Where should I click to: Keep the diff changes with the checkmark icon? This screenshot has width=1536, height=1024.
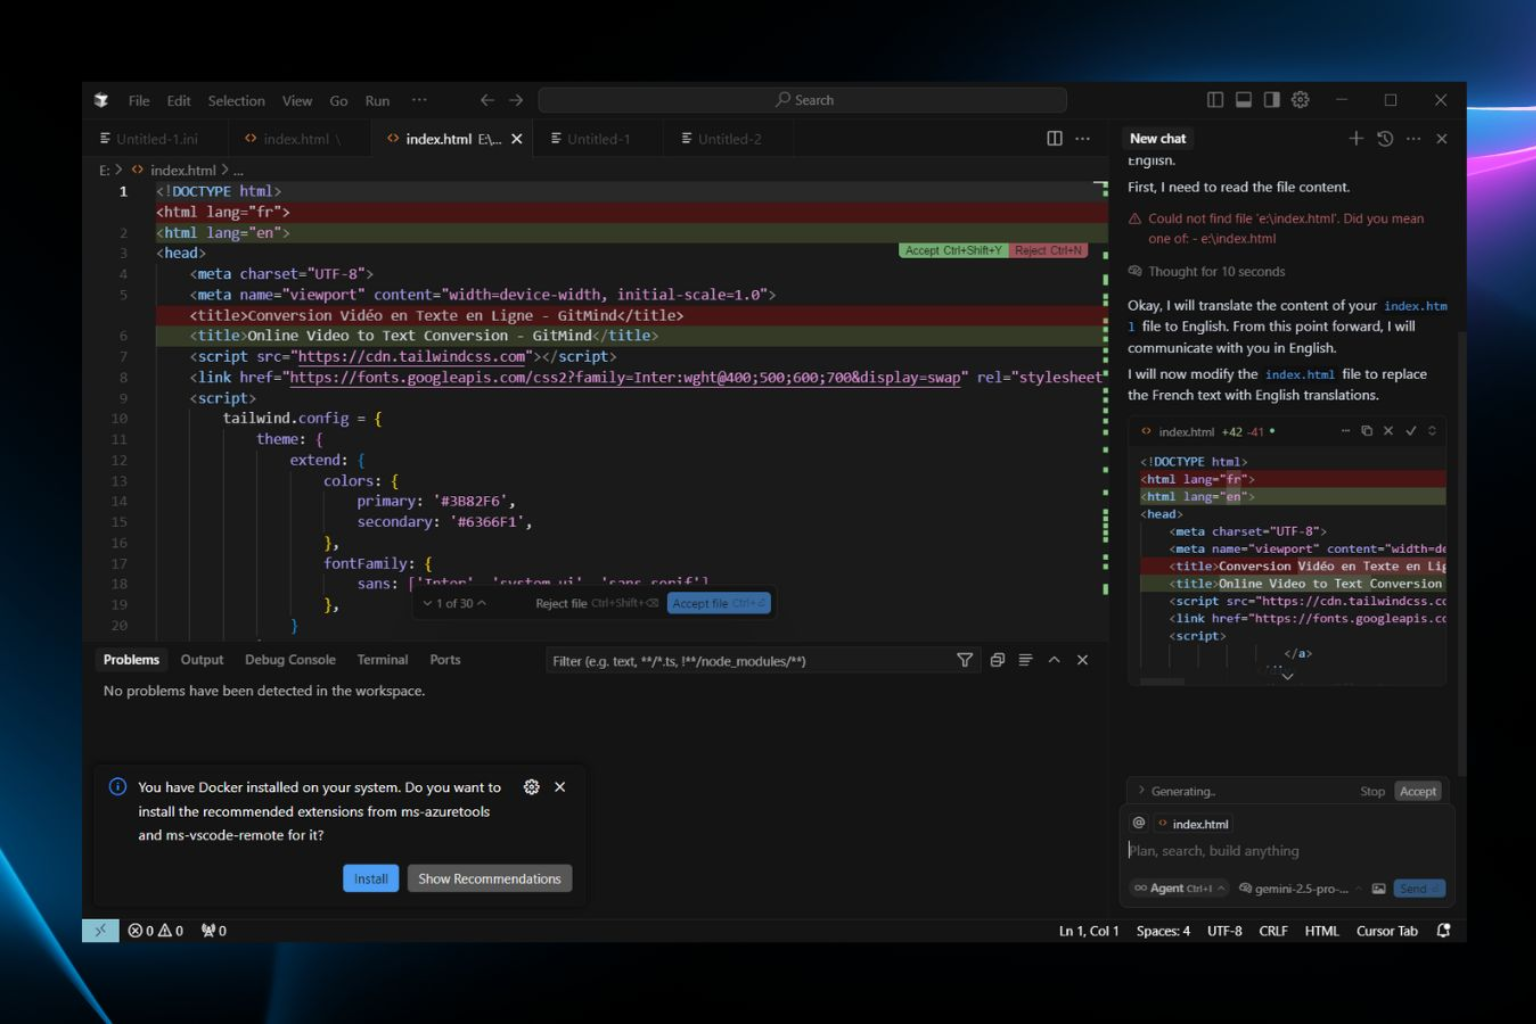pos(1411,430)
